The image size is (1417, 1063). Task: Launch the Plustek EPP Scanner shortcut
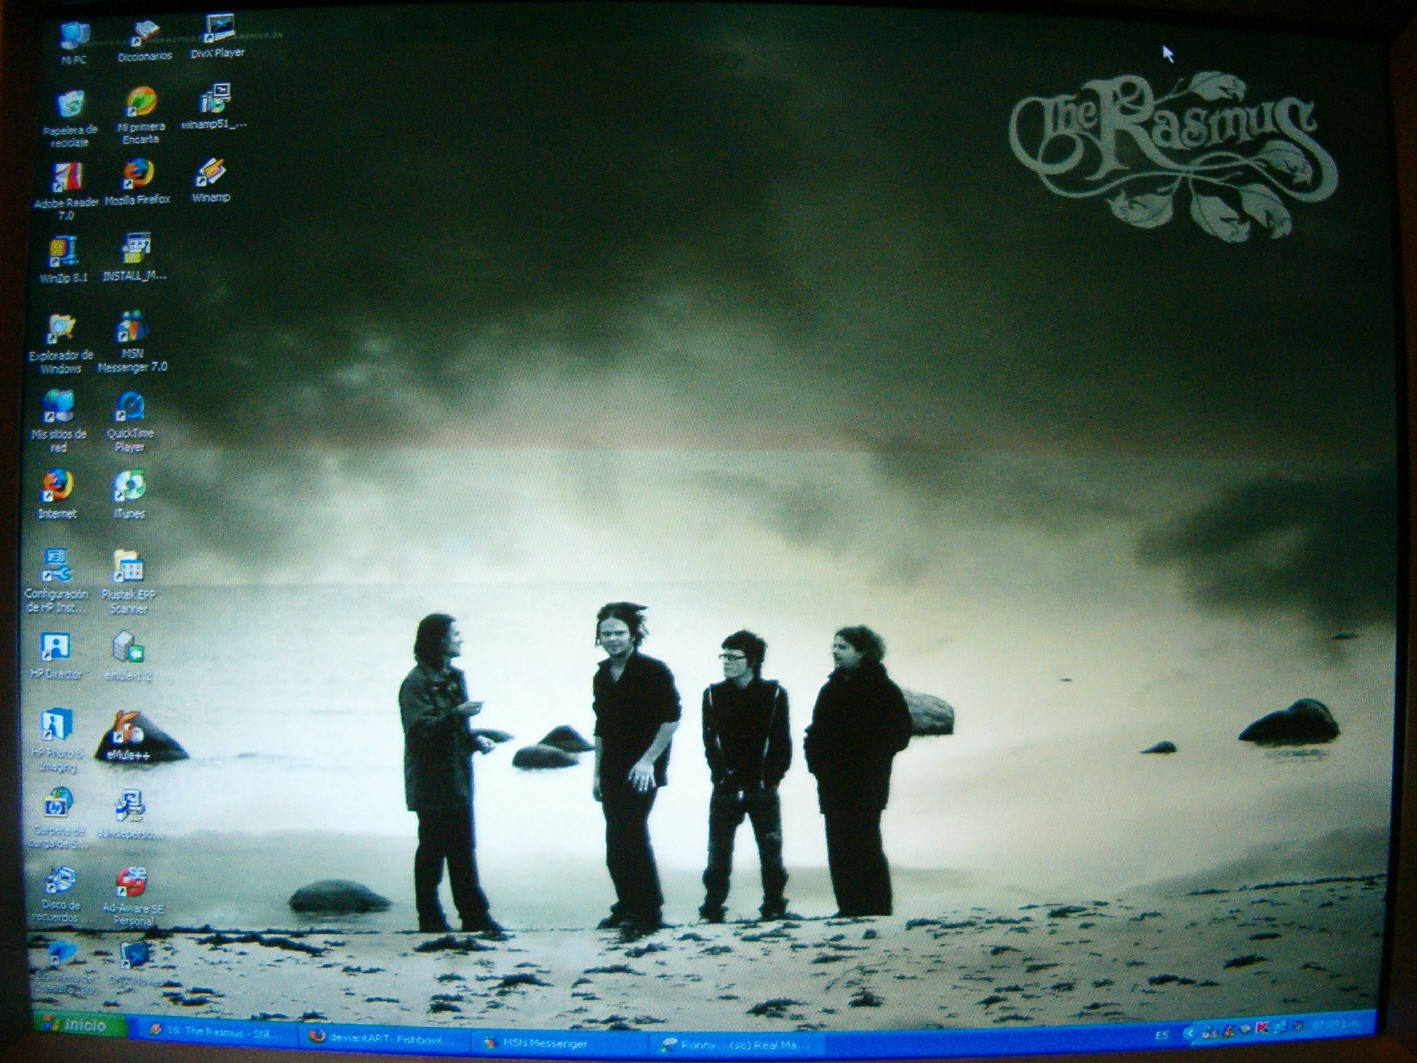tap(128, 581)
